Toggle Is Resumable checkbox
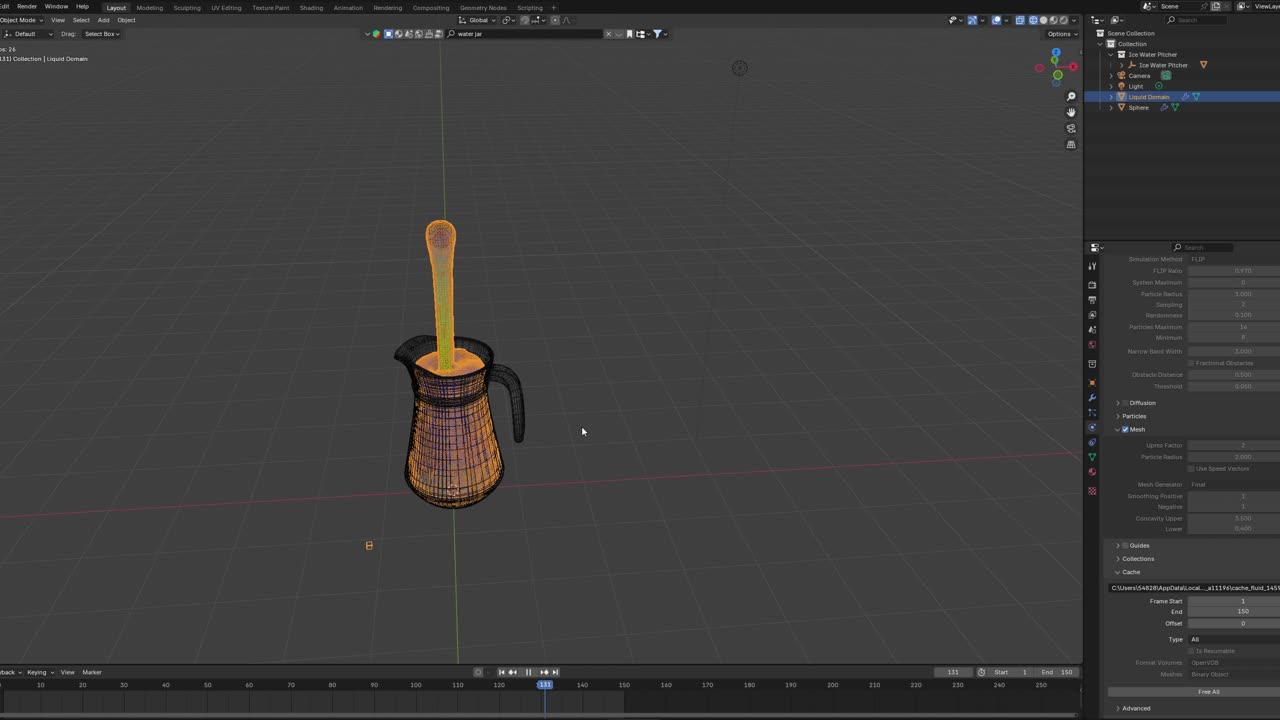The height and width of the screenshot is (720, 1280). (x=1191, y=651)
